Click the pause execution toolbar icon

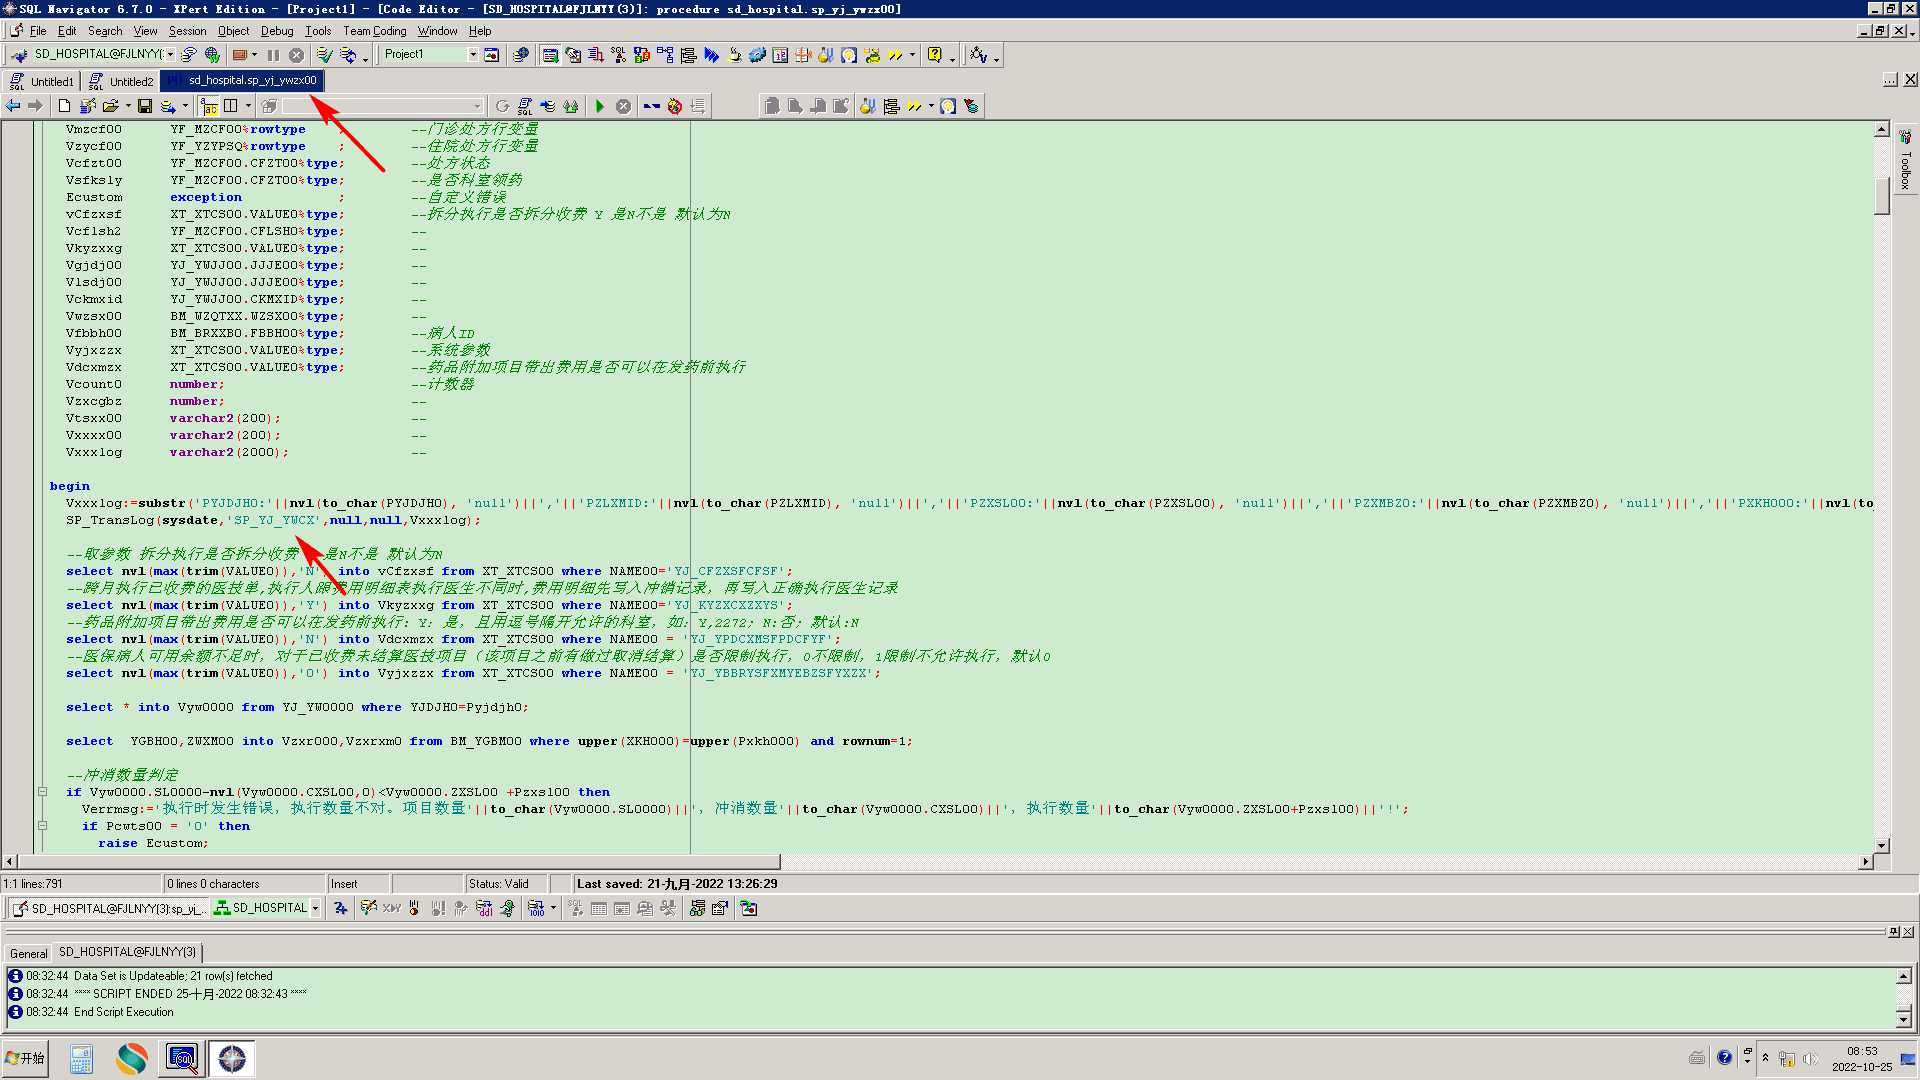[273, 55]
